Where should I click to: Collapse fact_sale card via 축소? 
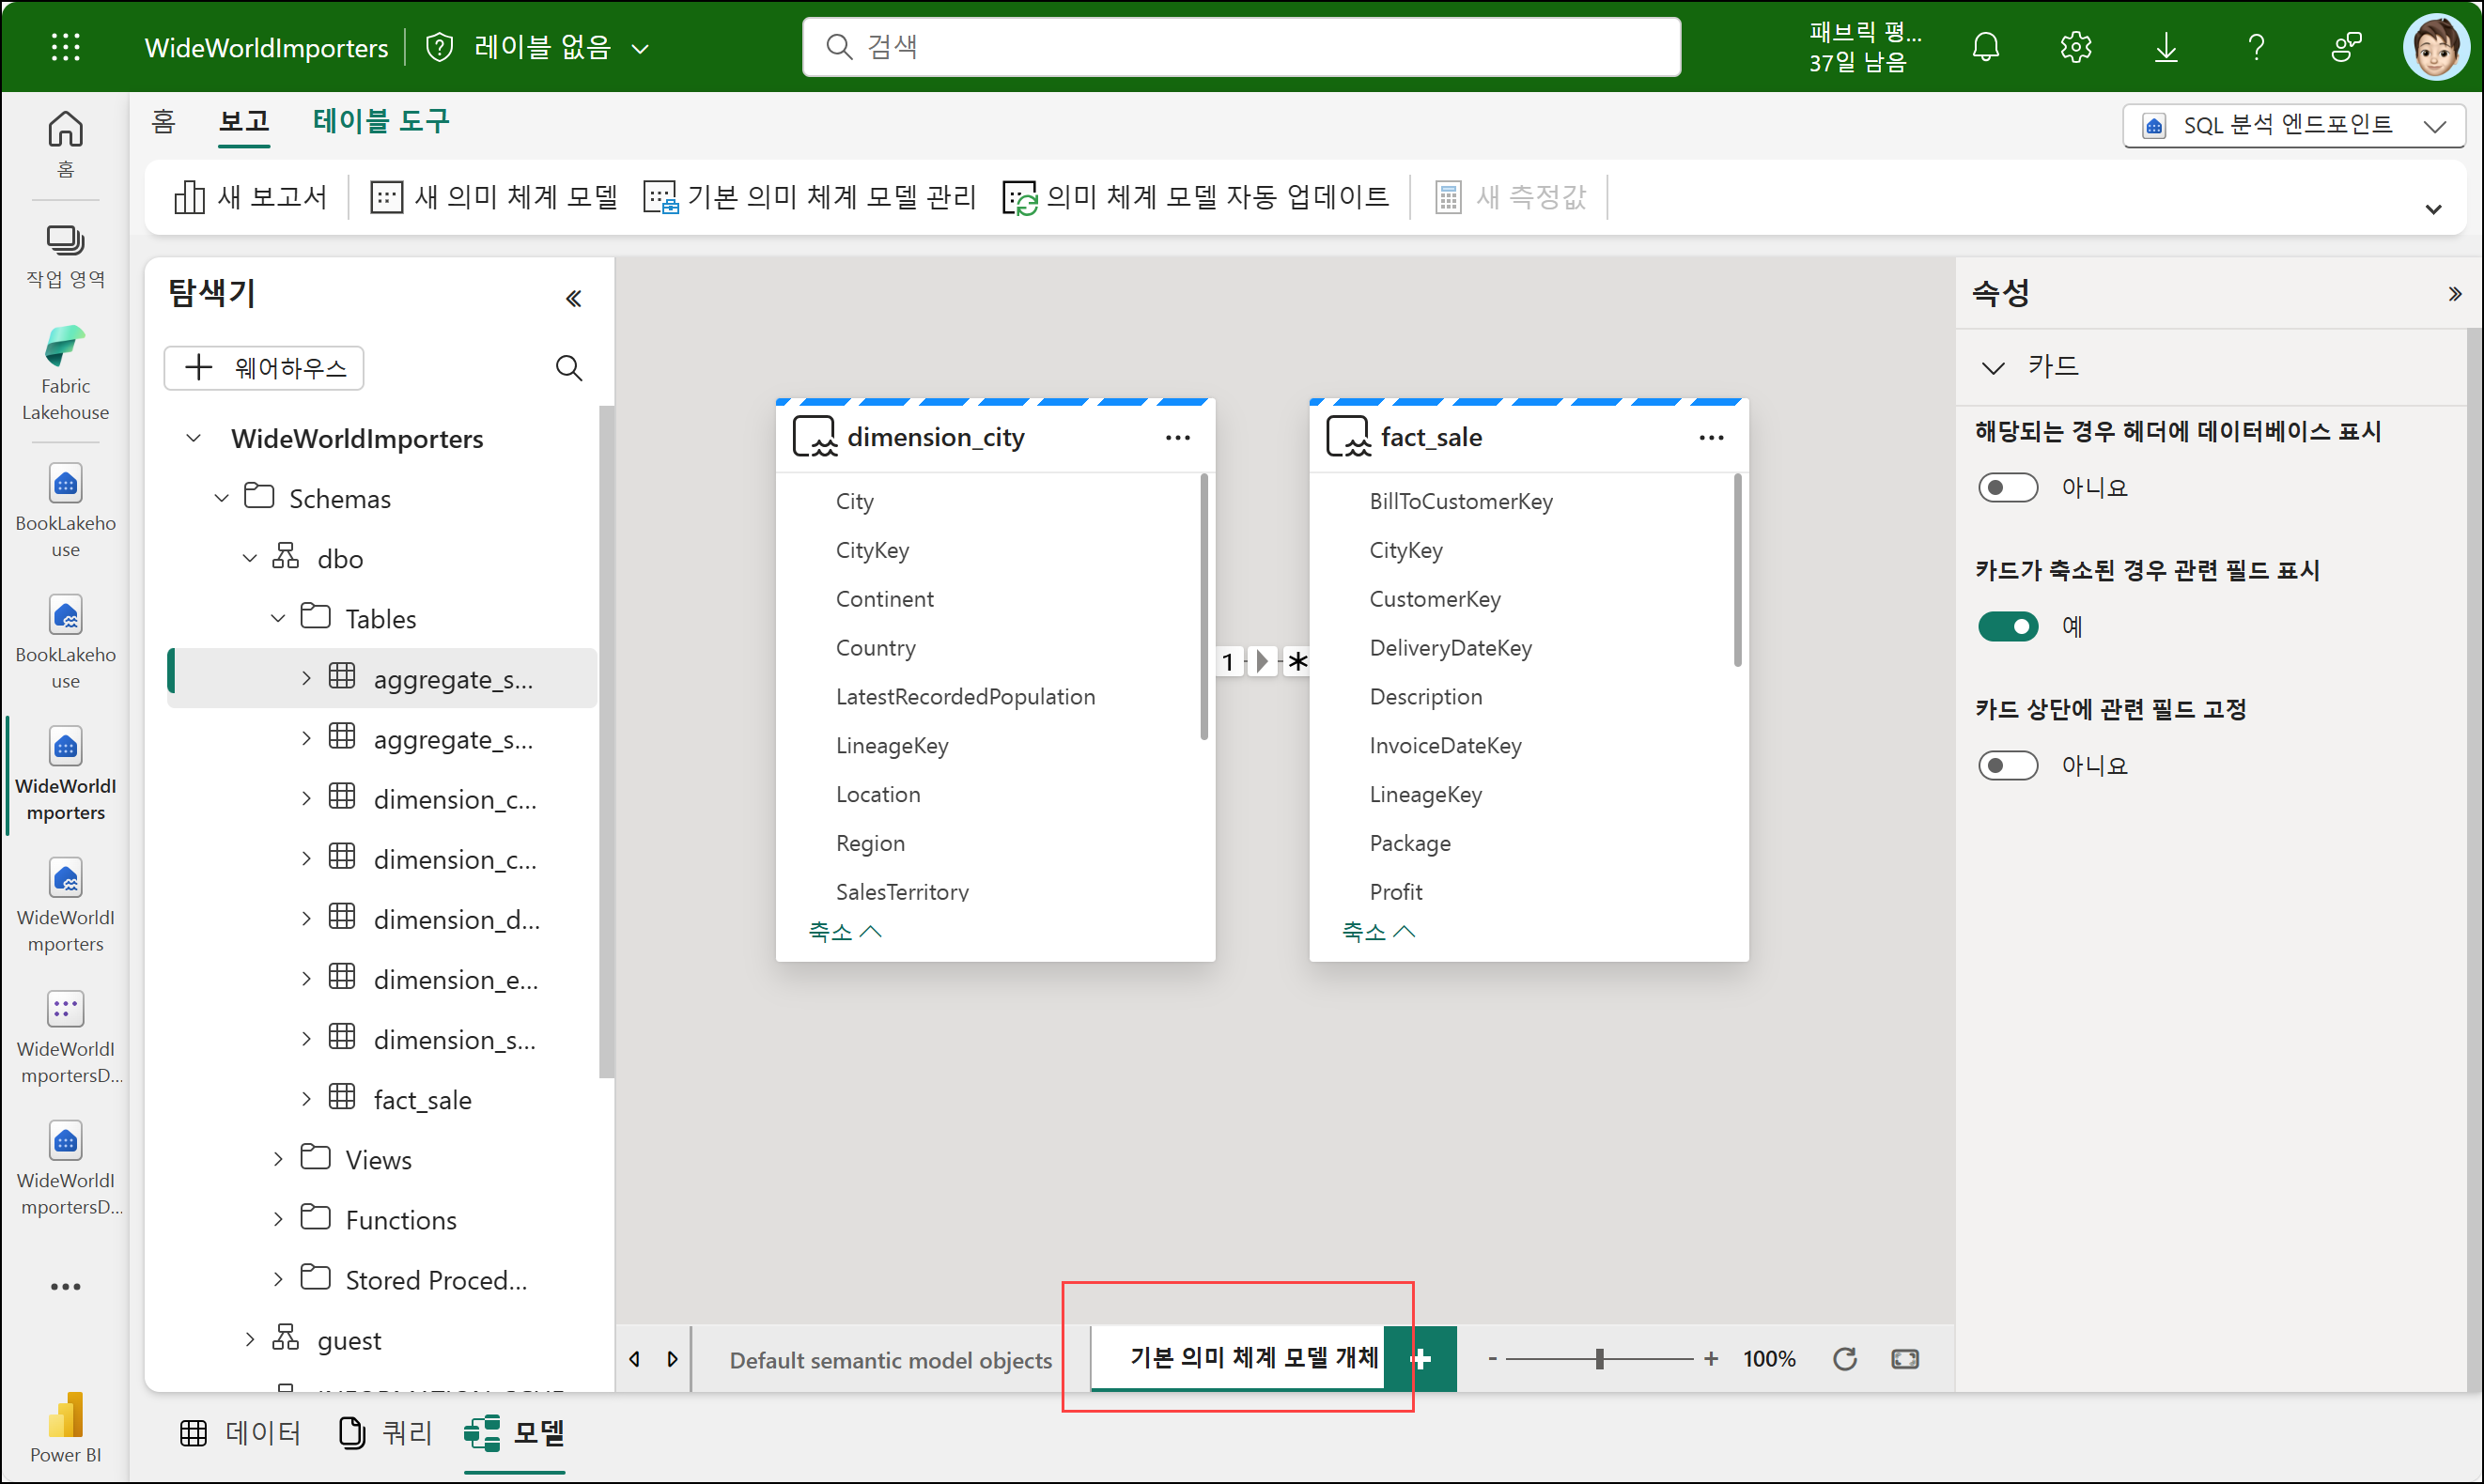pos(1378,932)
